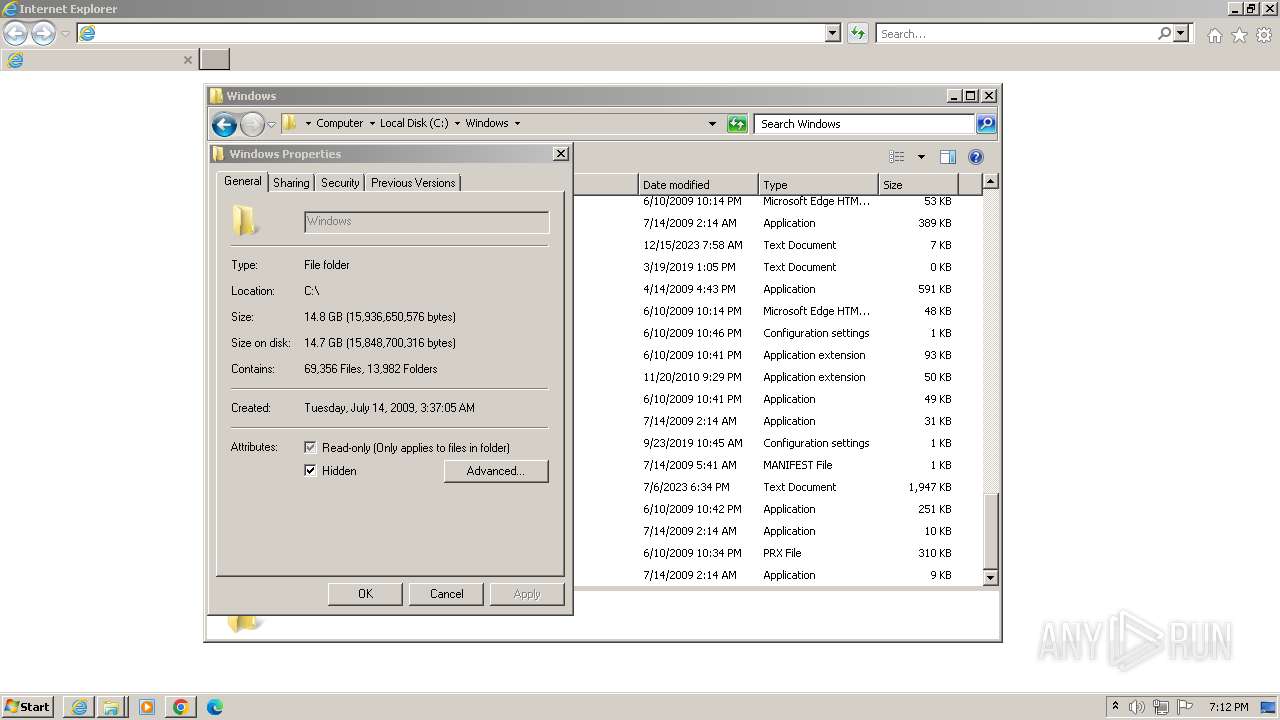Image resolution: width=1280 pixels, height=720 pixels.
Task: Open the network status tray icon
Action: tap(1161, 707)
